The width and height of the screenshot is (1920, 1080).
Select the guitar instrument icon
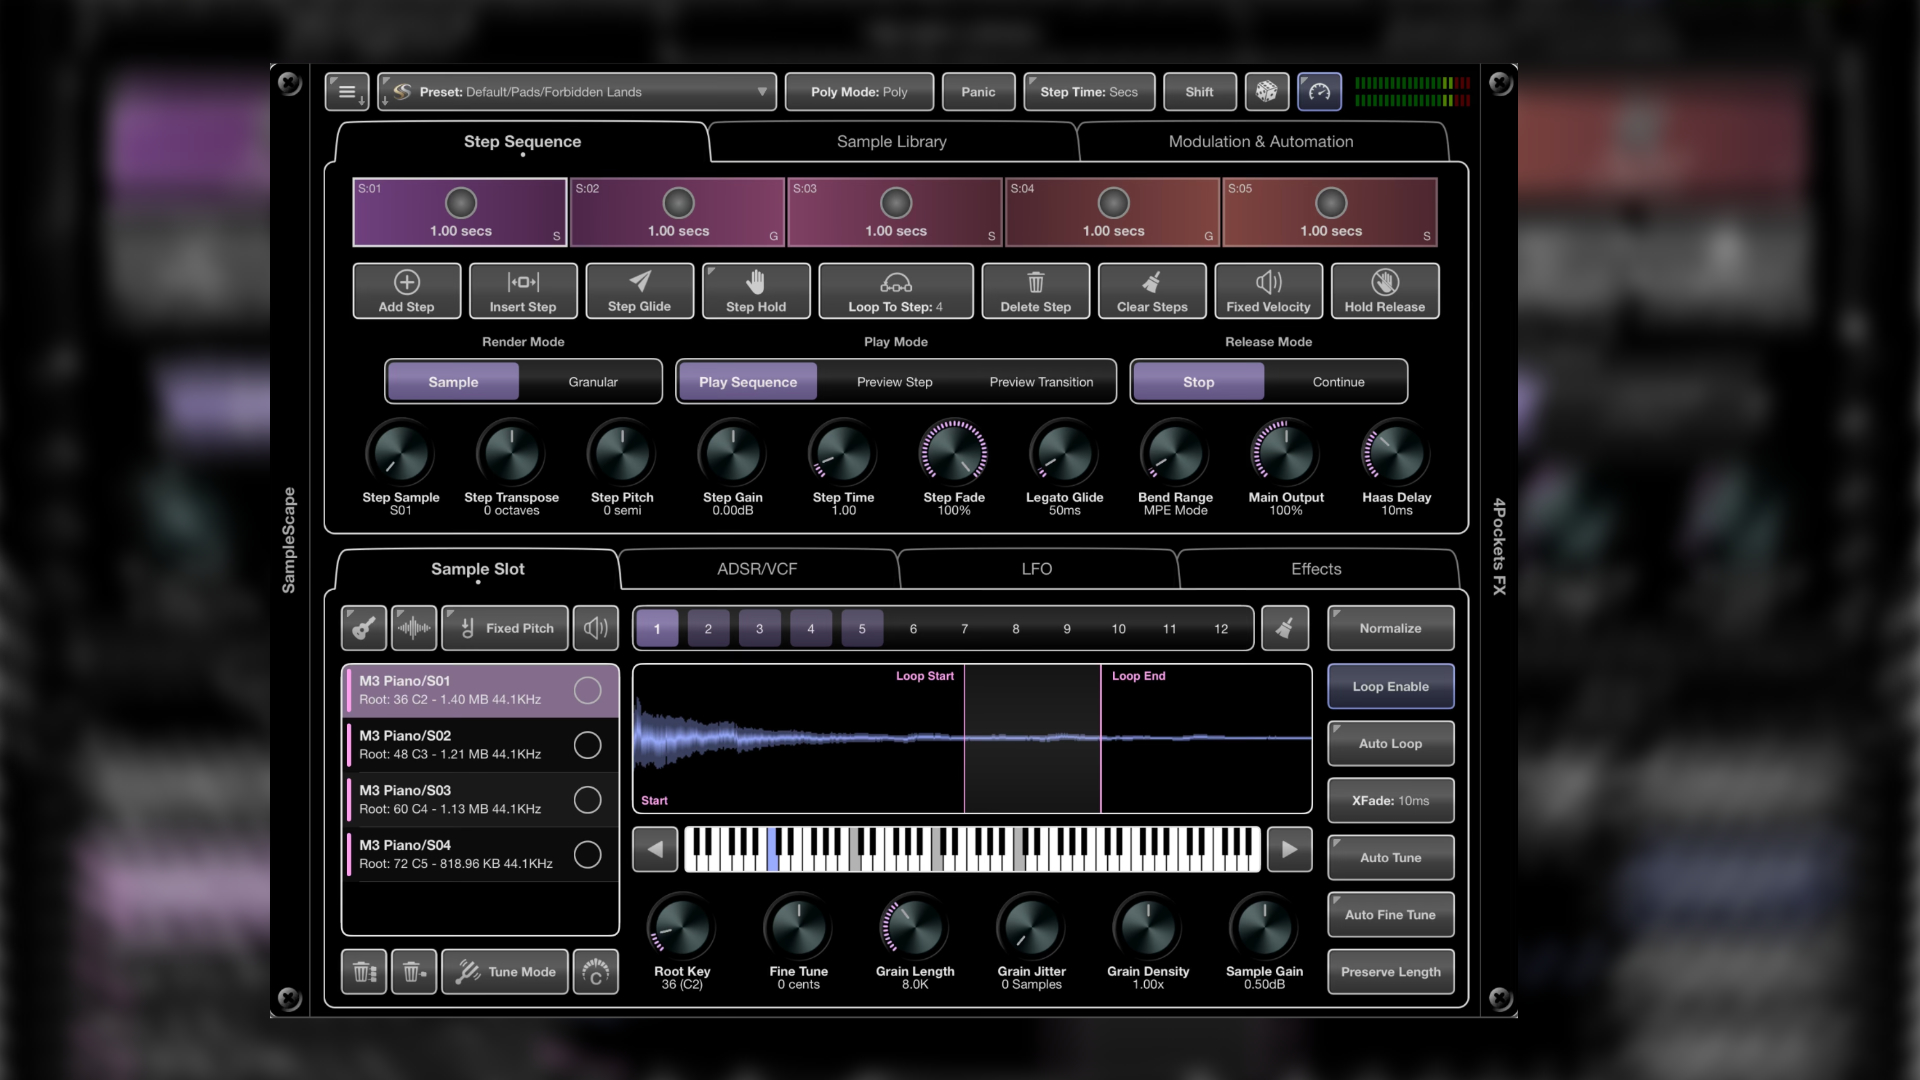(363, 628)
